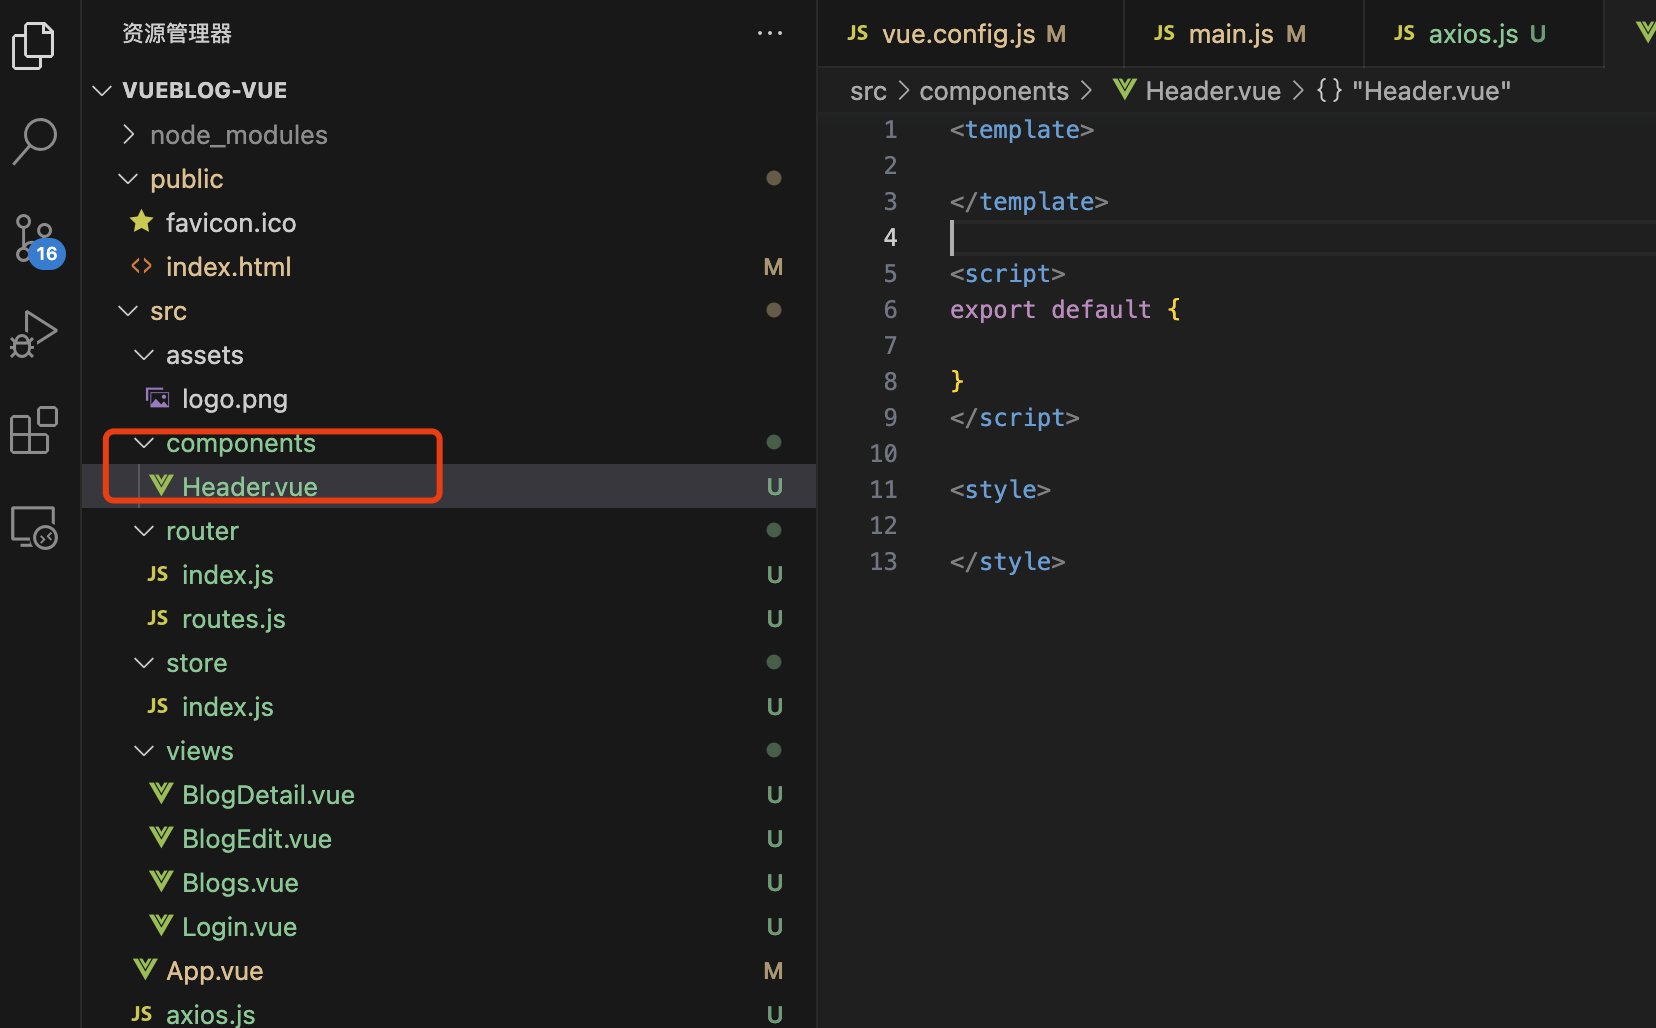This screenshot has height=1028, width=1656.
Task: Collapse the VUEBLOG-VUE project root
Action: point(204,90)
